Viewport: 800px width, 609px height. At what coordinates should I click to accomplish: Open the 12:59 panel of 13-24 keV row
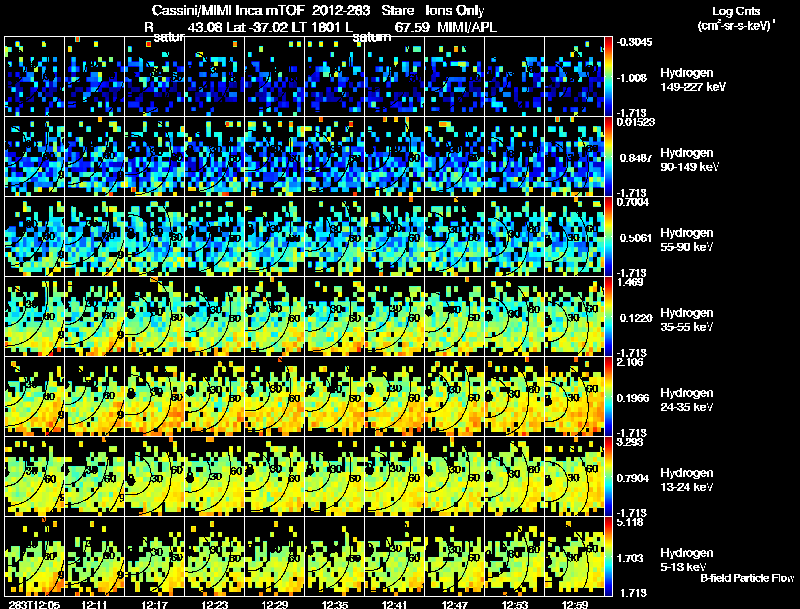[x=574, y=476]
